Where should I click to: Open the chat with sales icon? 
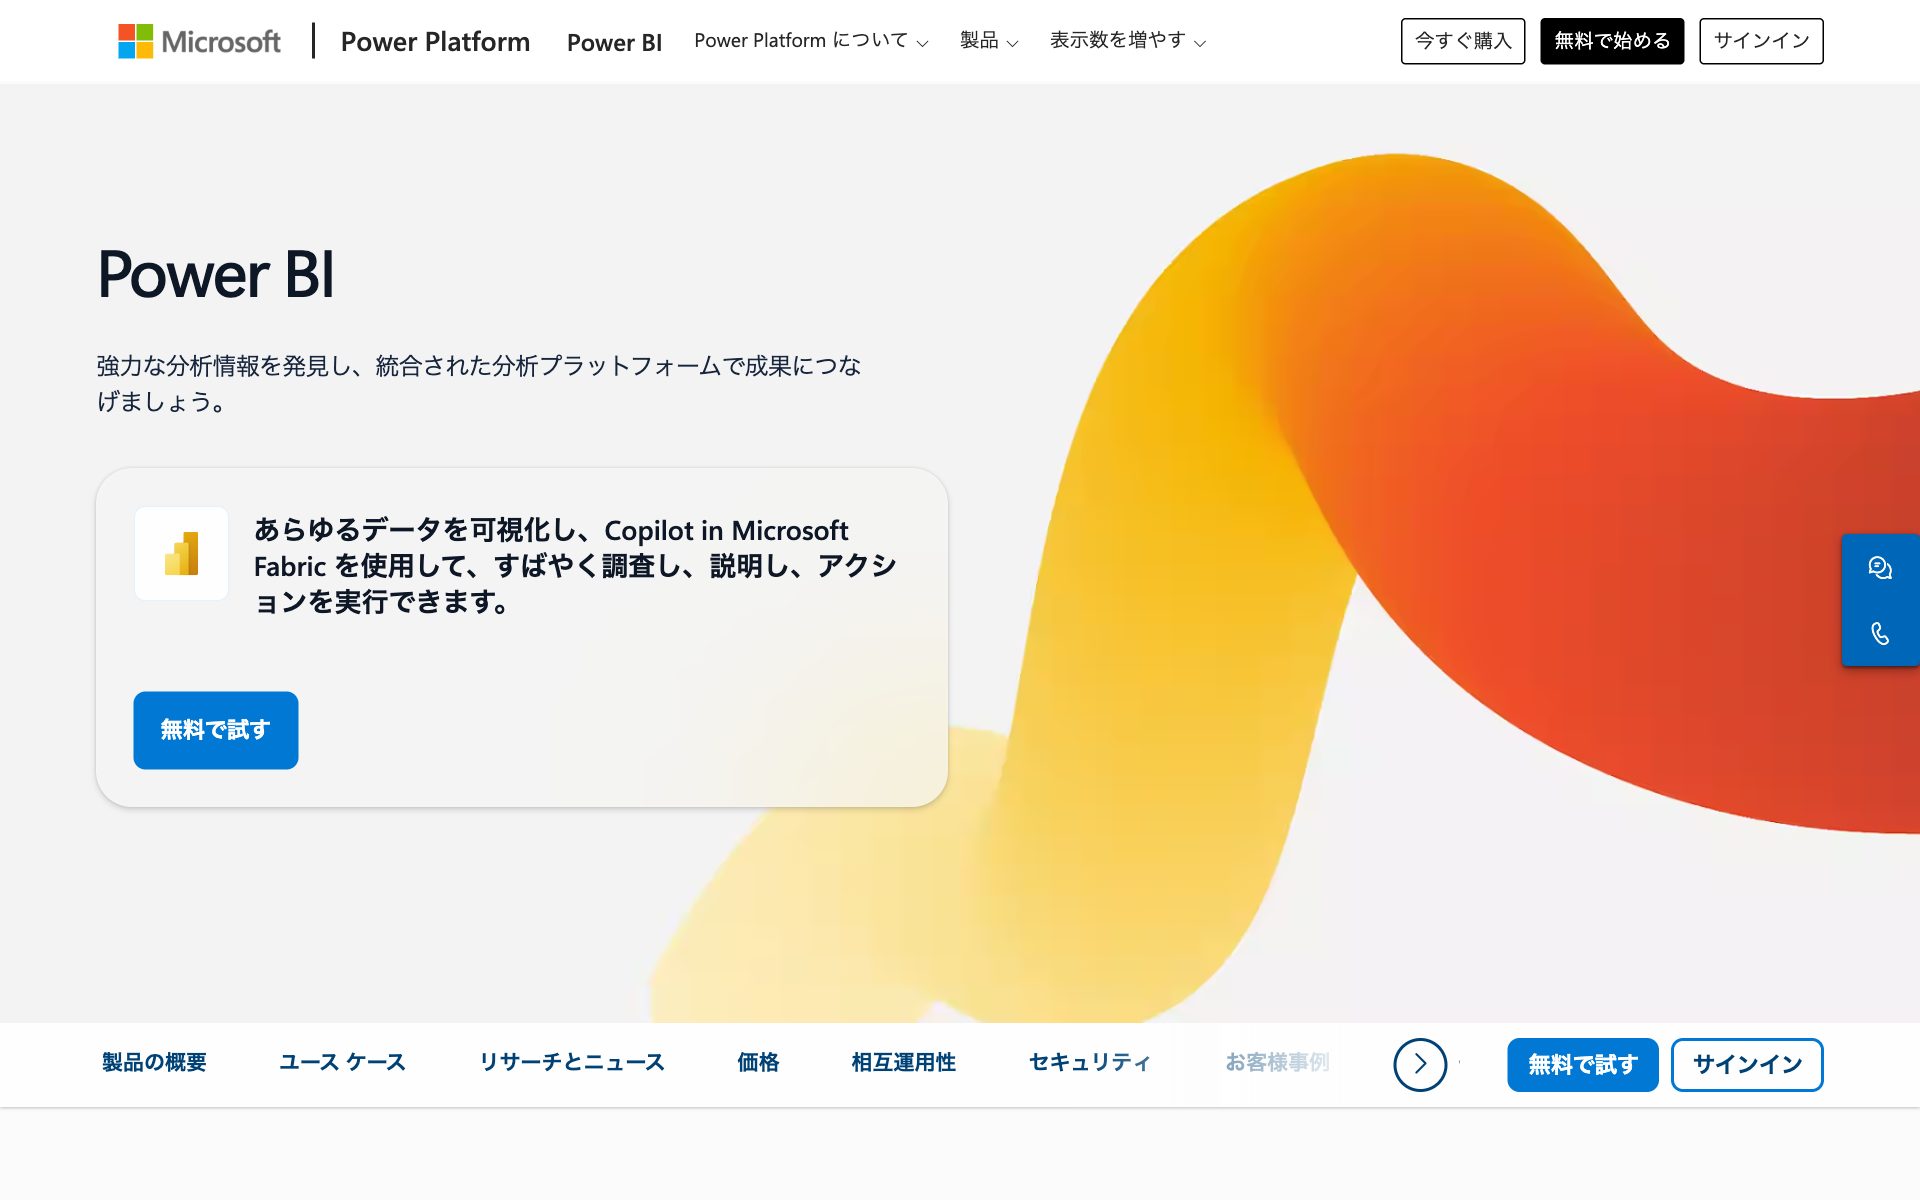tap(1880, 568)
